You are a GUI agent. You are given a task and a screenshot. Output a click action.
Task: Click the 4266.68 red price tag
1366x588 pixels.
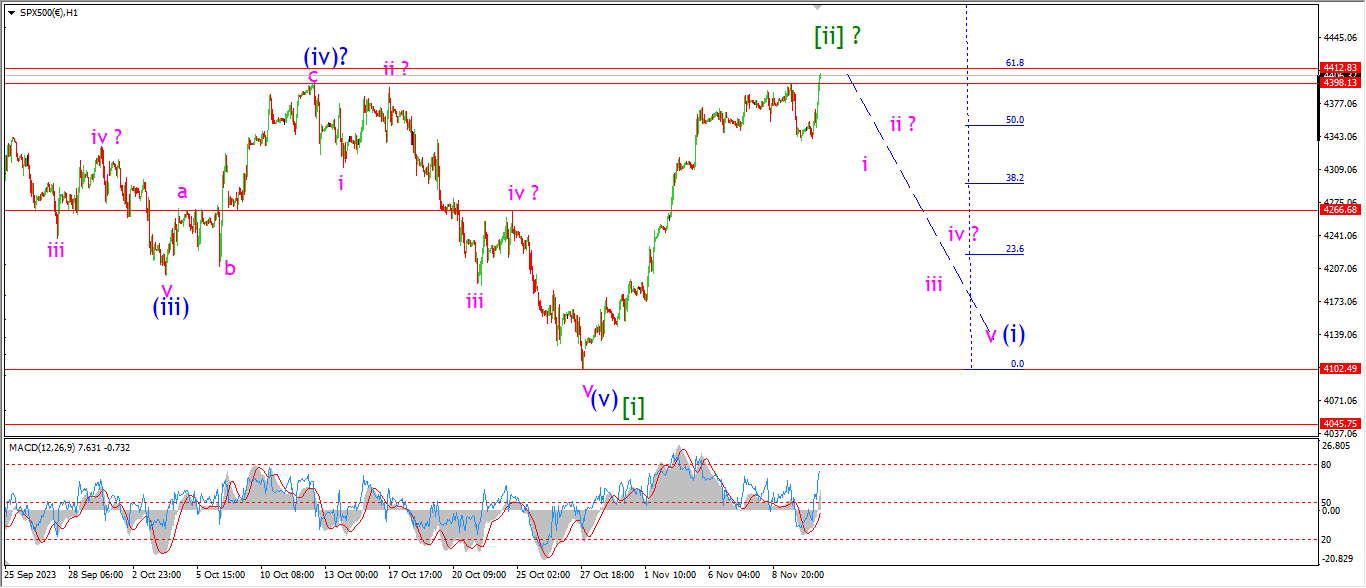[1339, 210]
